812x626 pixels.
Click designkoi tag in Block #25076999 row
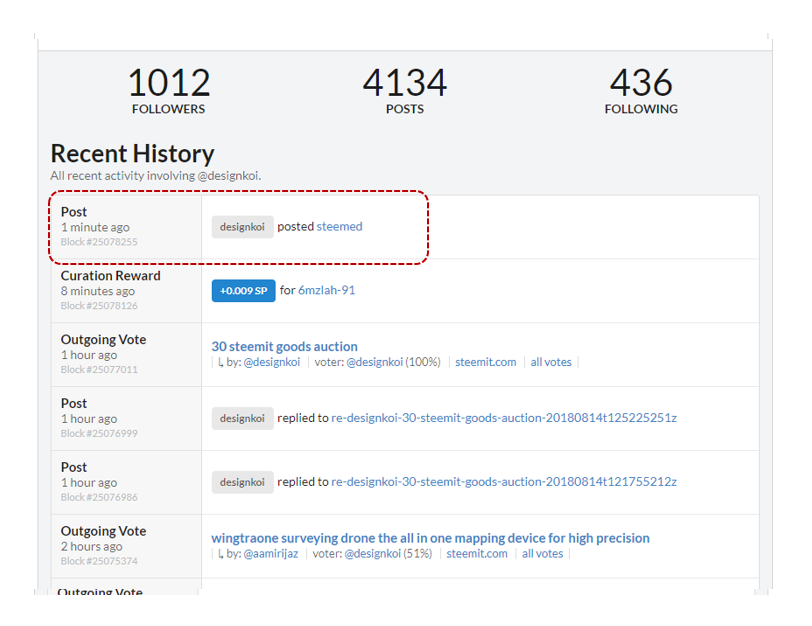[x=242, y=418]
